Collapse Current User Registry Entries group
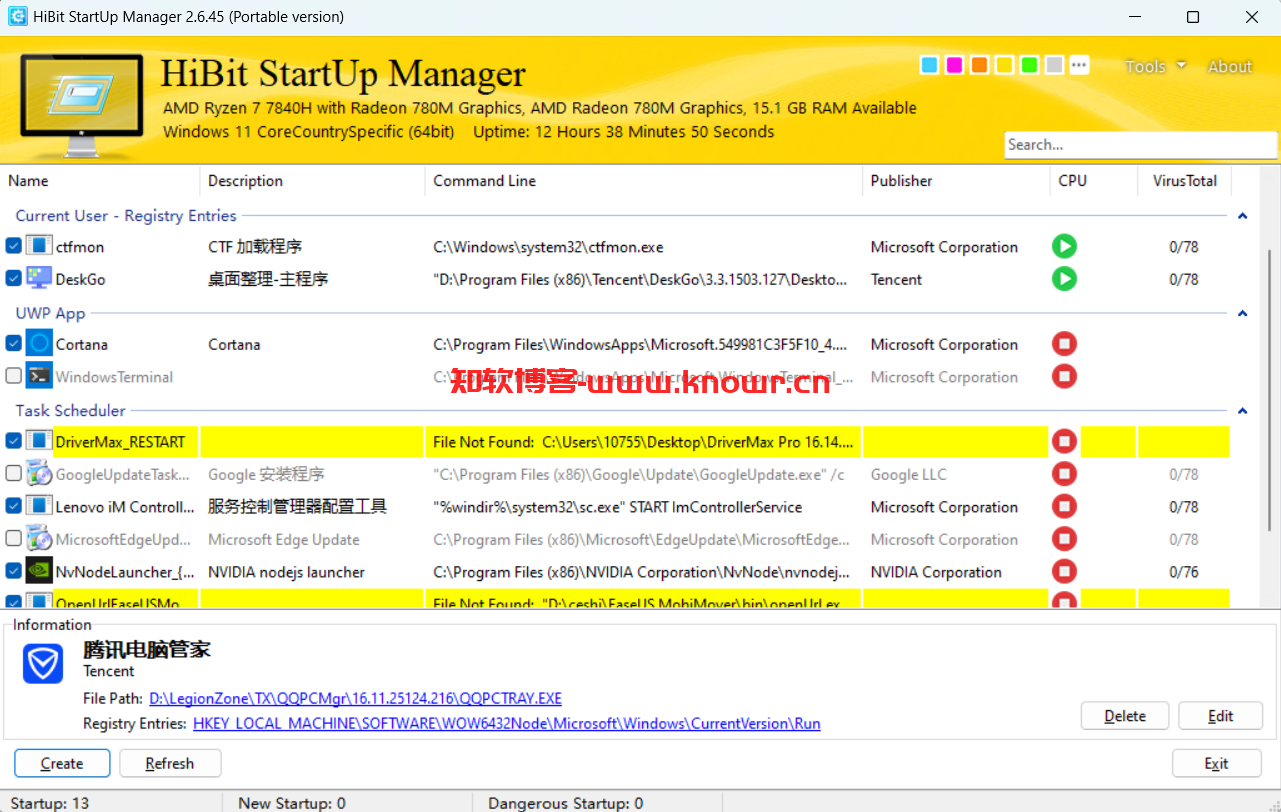The width and height of the screenshot is (1281, 812). [x=1242, y=216]
